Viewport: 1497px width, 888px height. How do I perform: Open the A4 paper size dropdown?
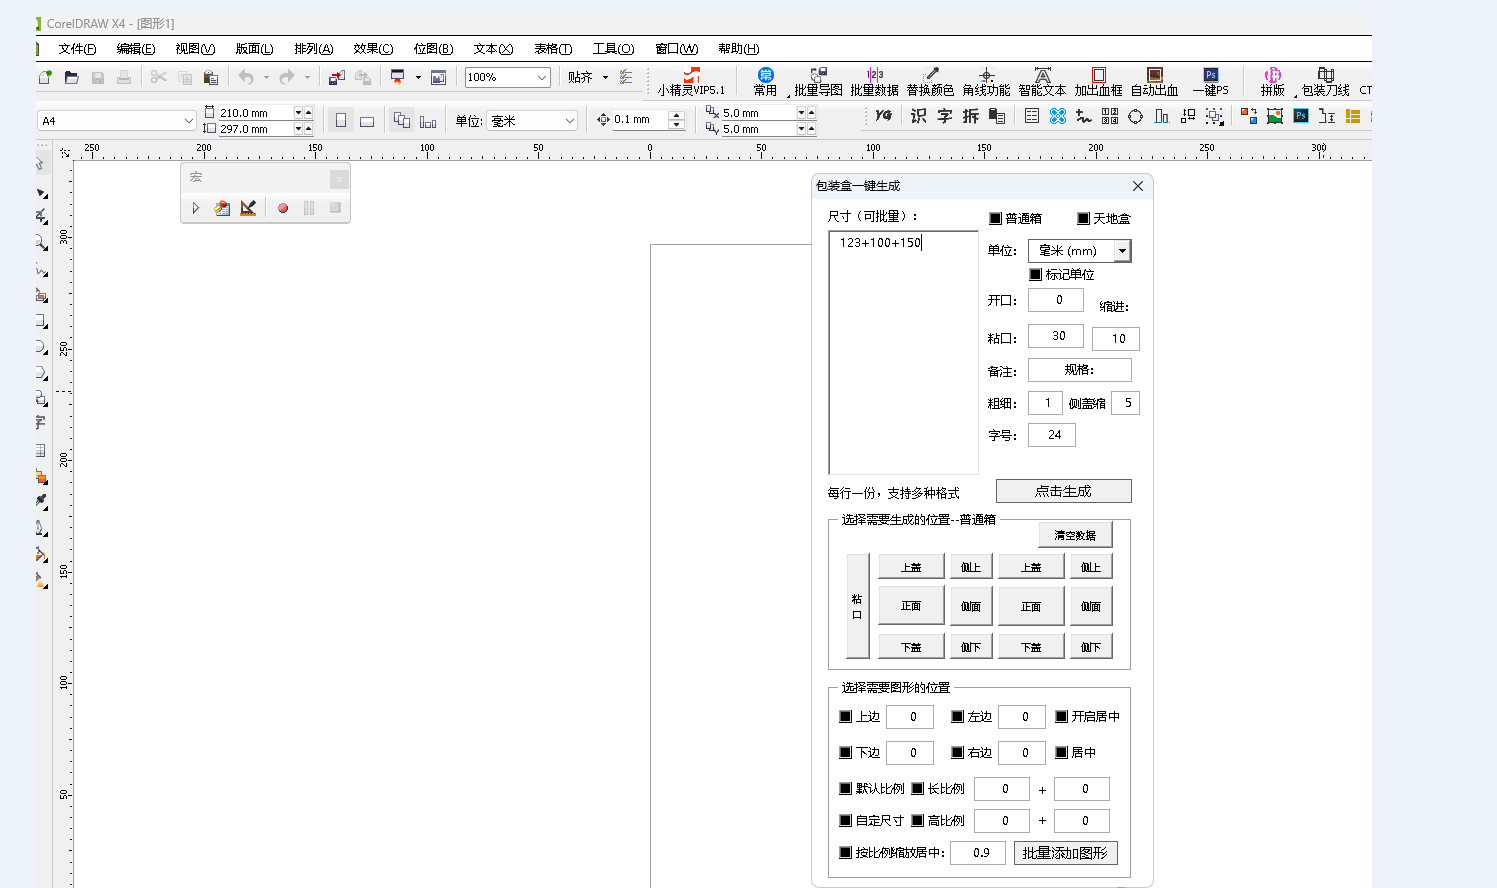[x=188, y=120]
